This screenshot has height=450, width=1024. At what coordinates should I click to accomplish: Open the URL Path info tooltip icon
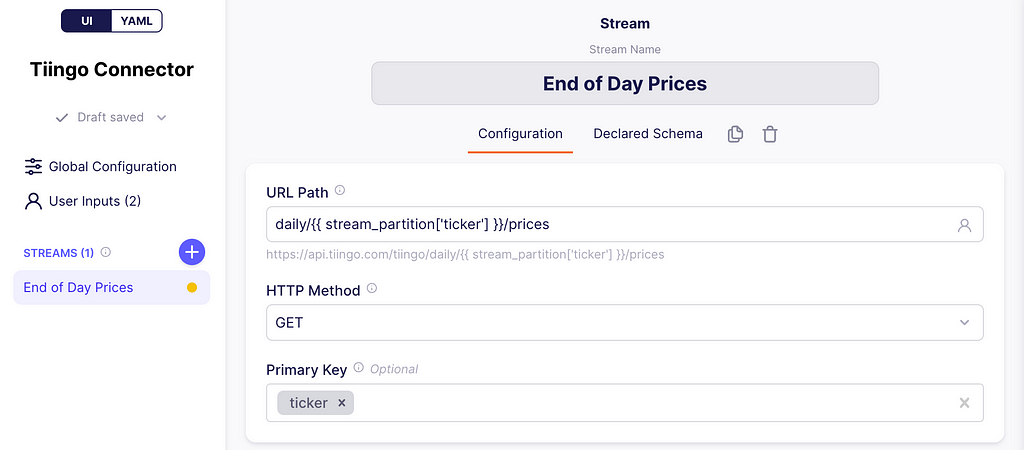(x=340, y=191)
